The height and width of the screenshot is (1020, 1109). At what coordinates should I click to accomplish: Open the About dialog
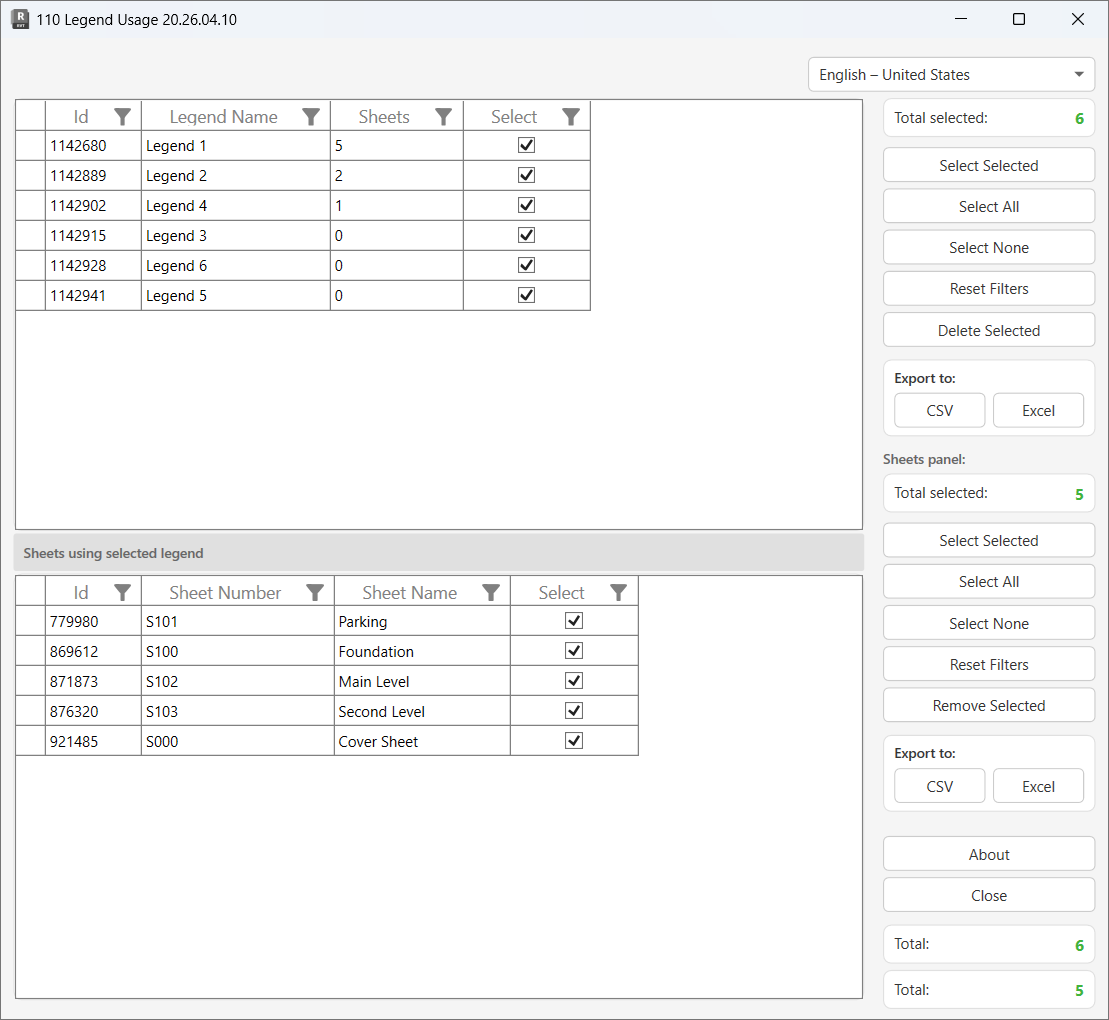[x=988, y=854]
